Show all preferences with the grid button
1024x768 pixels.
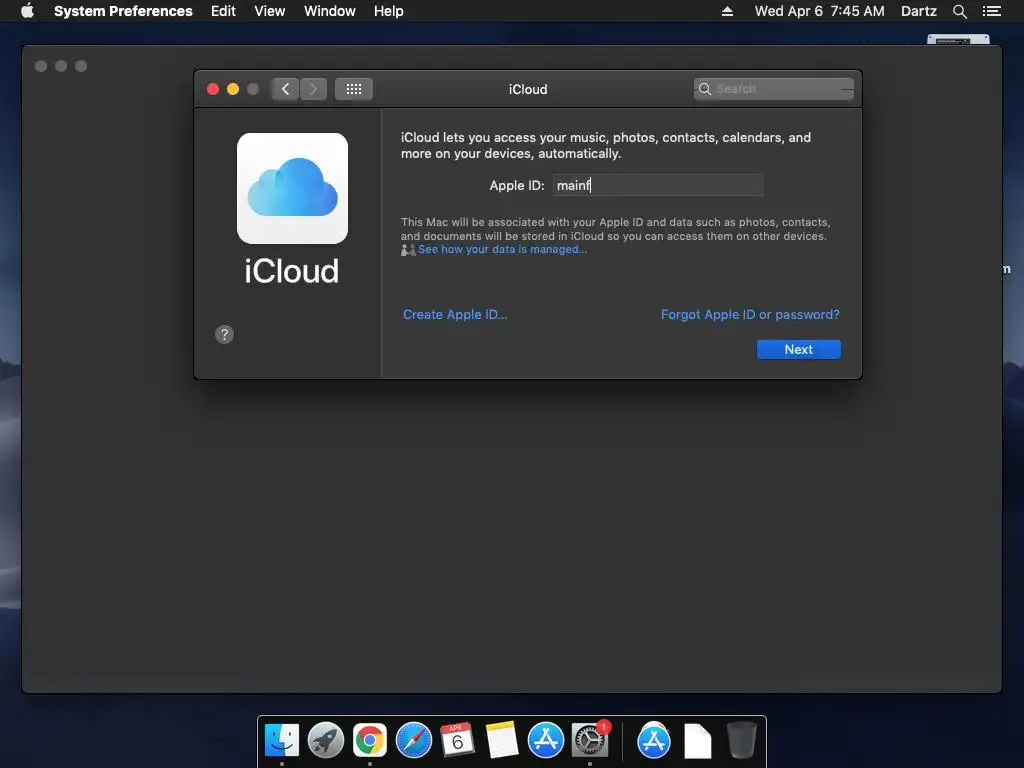click(x=354, y=89)
